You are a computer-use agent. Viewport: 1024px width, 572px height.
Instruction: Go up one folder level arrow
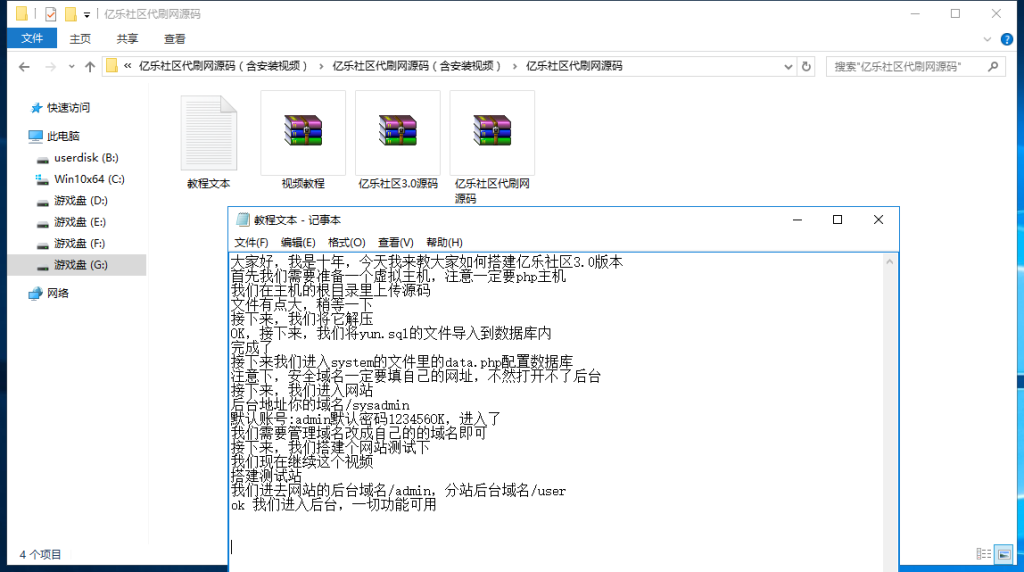[x=90, y=67]
